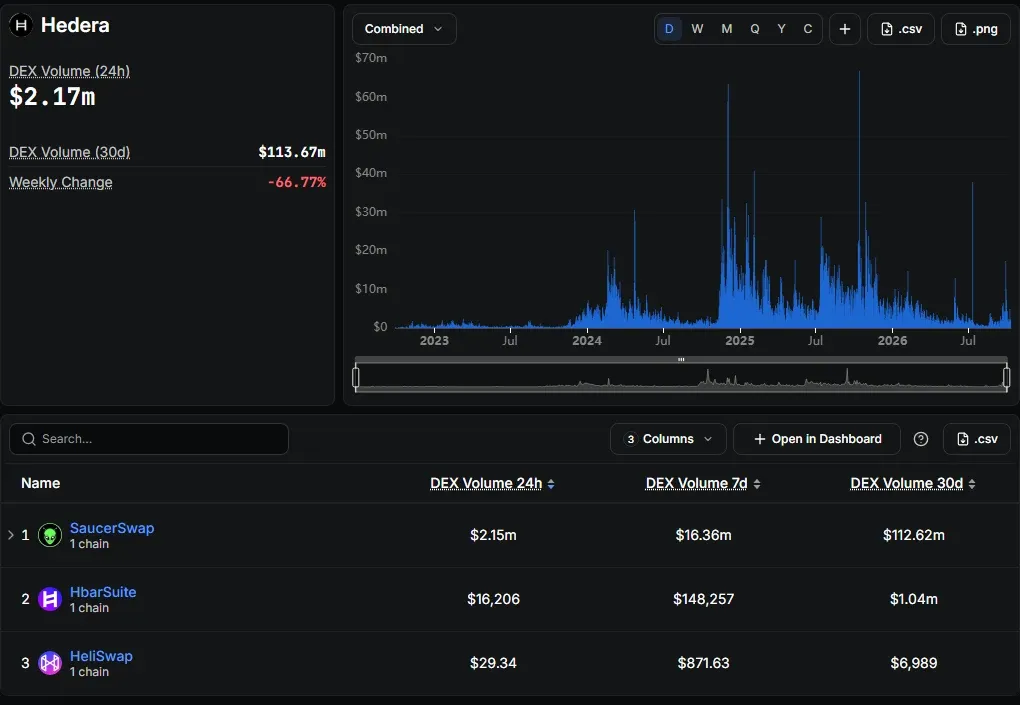1020x705 pixels.
Task: Open the SaucerSwap protocol link
Action: pos(112,528)
